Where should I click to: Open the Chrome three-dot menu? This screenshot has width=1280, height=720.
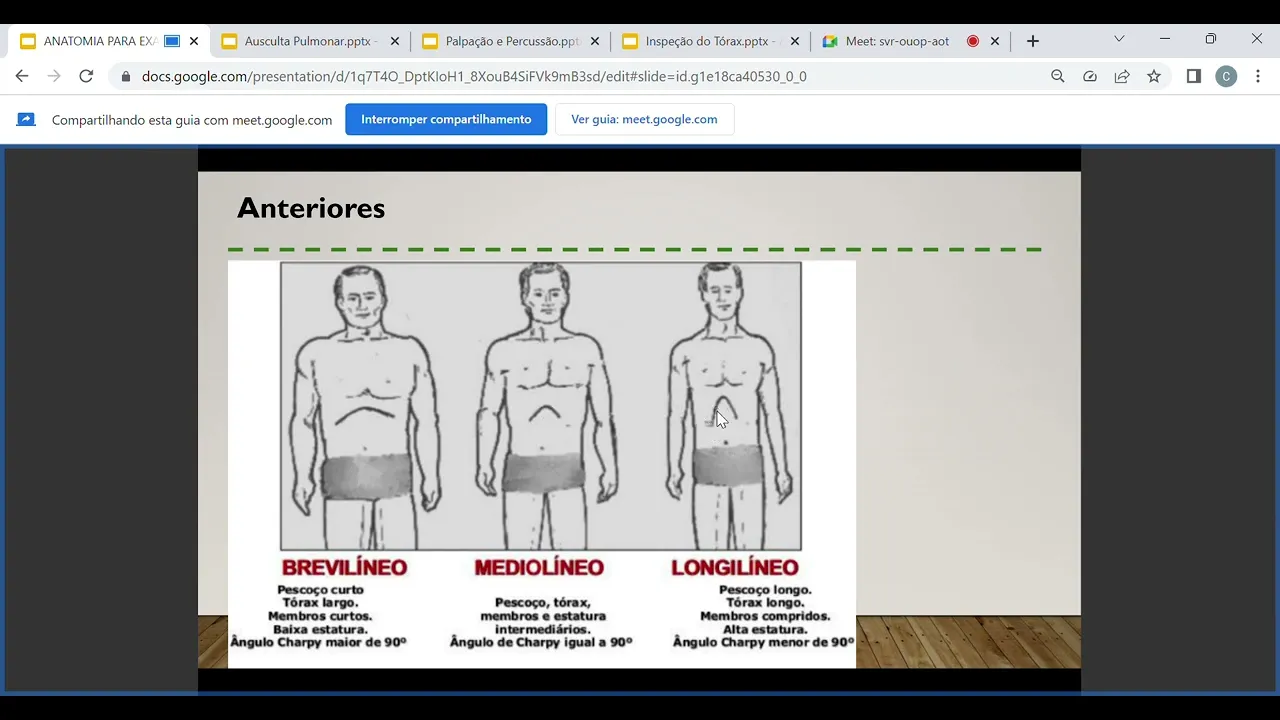[1258, 76]
